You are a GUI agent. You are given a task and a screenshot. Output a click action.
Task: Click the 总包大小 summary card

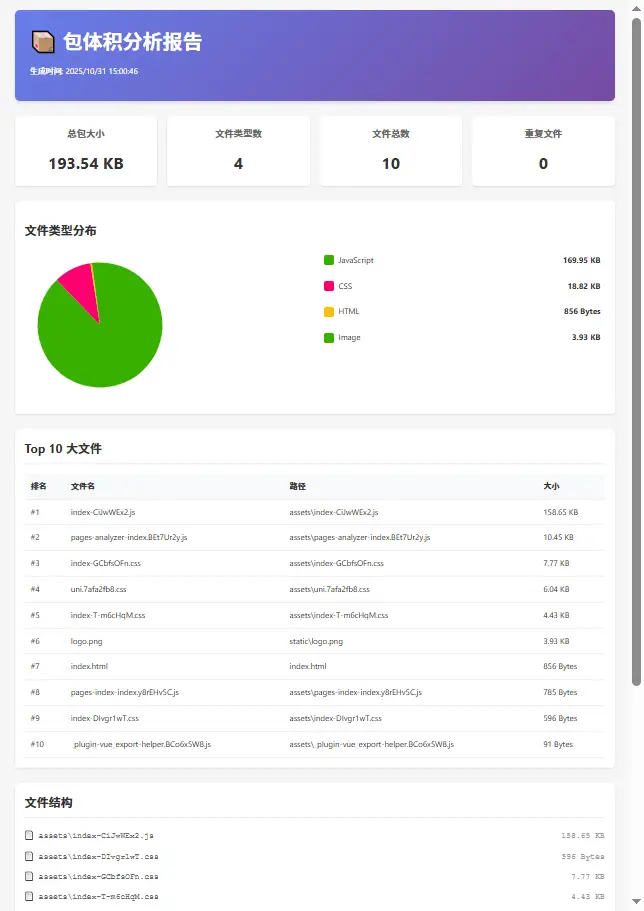[86, 151]
